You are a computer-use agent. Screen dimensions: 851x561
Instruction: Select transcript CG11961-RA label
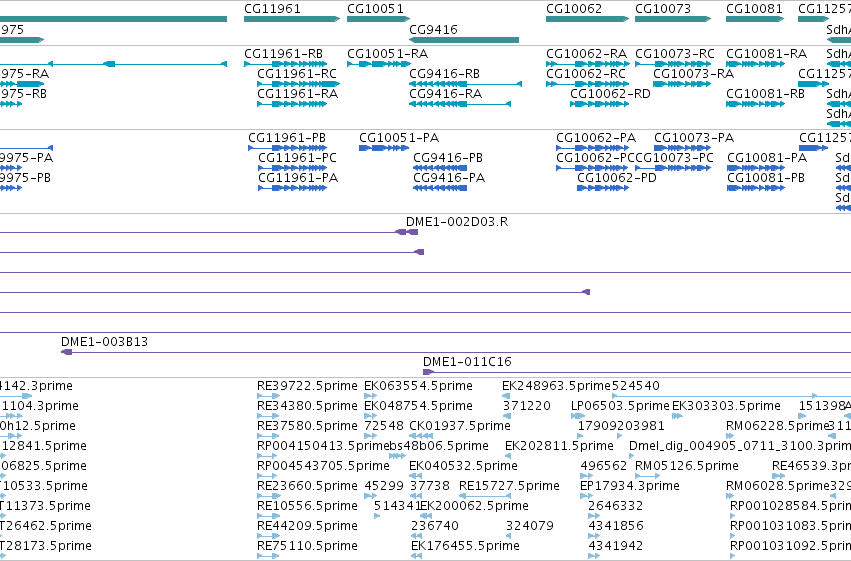coord(297,94)
